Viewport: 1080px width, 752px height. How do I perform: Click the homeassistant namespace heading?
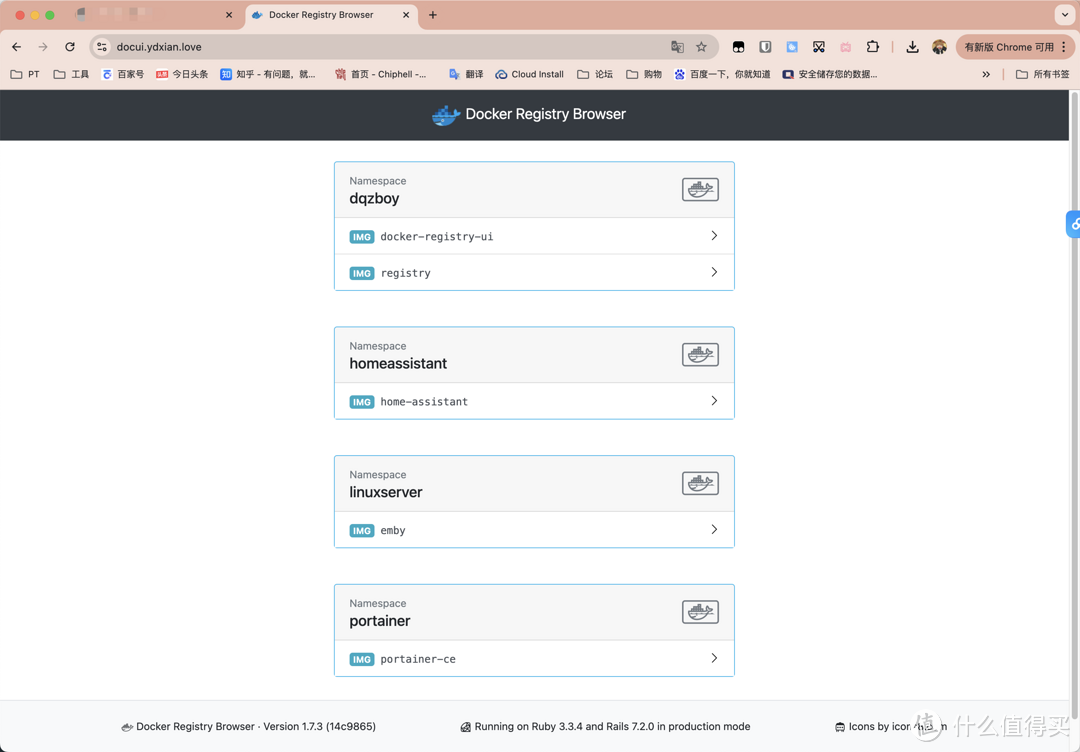click(x=398, y=364)
